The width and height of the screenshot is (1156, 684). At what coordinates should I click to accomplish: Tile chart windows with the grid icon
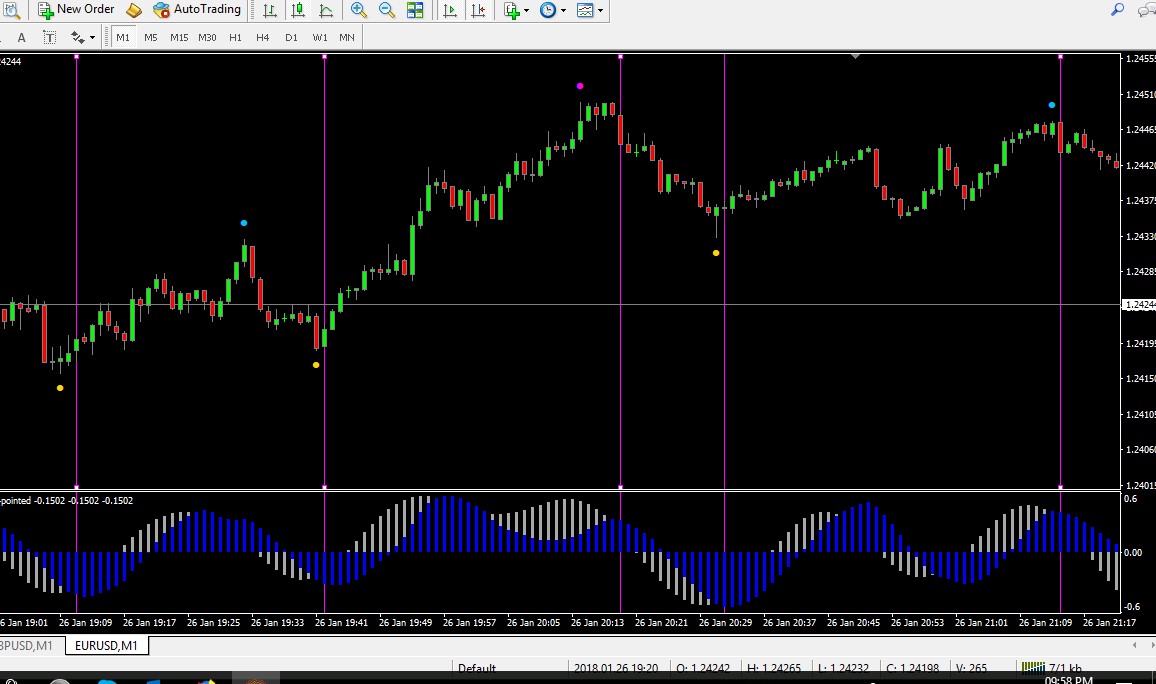415,10
